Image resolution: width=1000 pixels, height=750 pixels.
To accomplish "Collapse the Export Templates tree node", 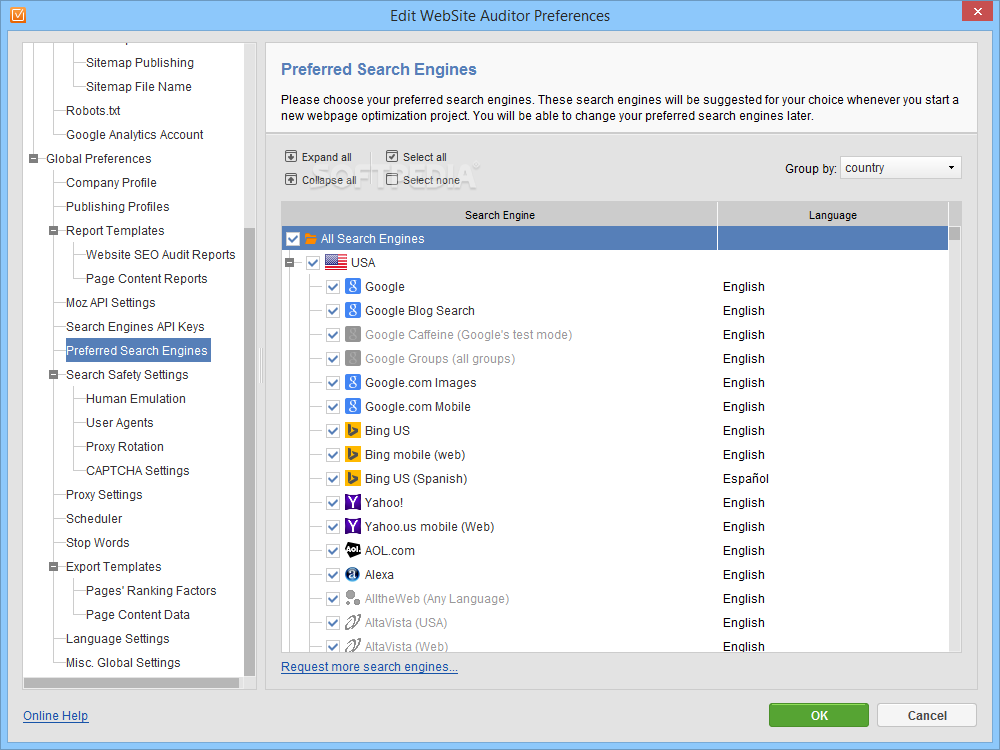I will [x=54, y=566].
